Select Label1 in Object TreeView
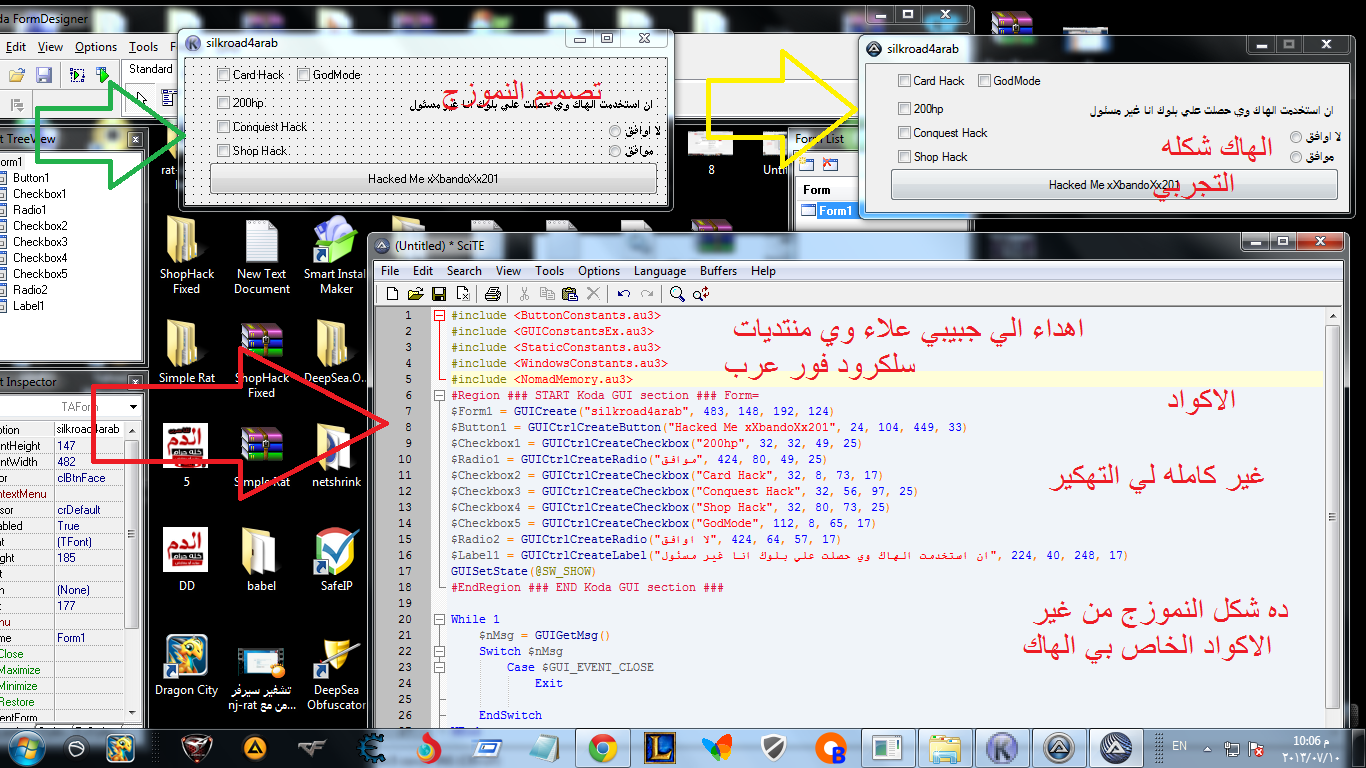1366x768 pixels. coord(29,306)
